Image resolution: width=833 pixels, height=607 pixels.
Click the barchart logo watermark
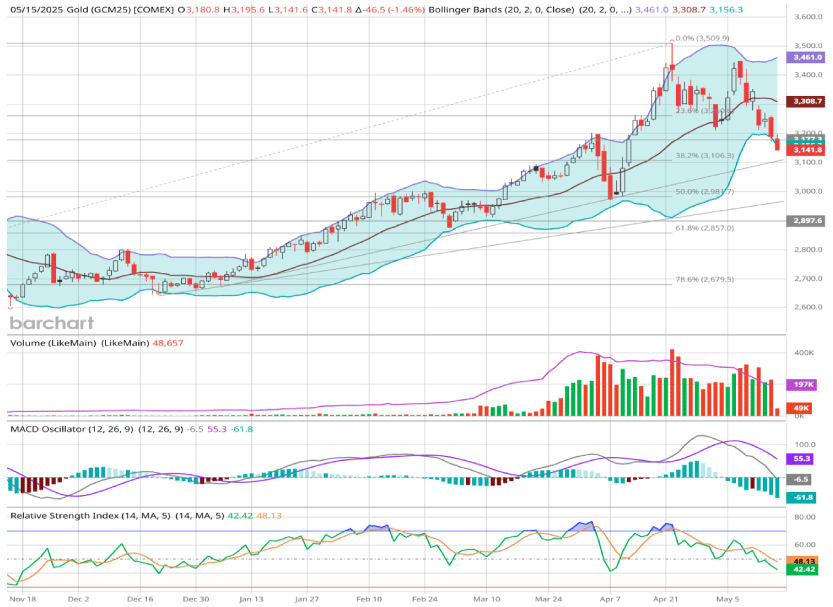52,322
